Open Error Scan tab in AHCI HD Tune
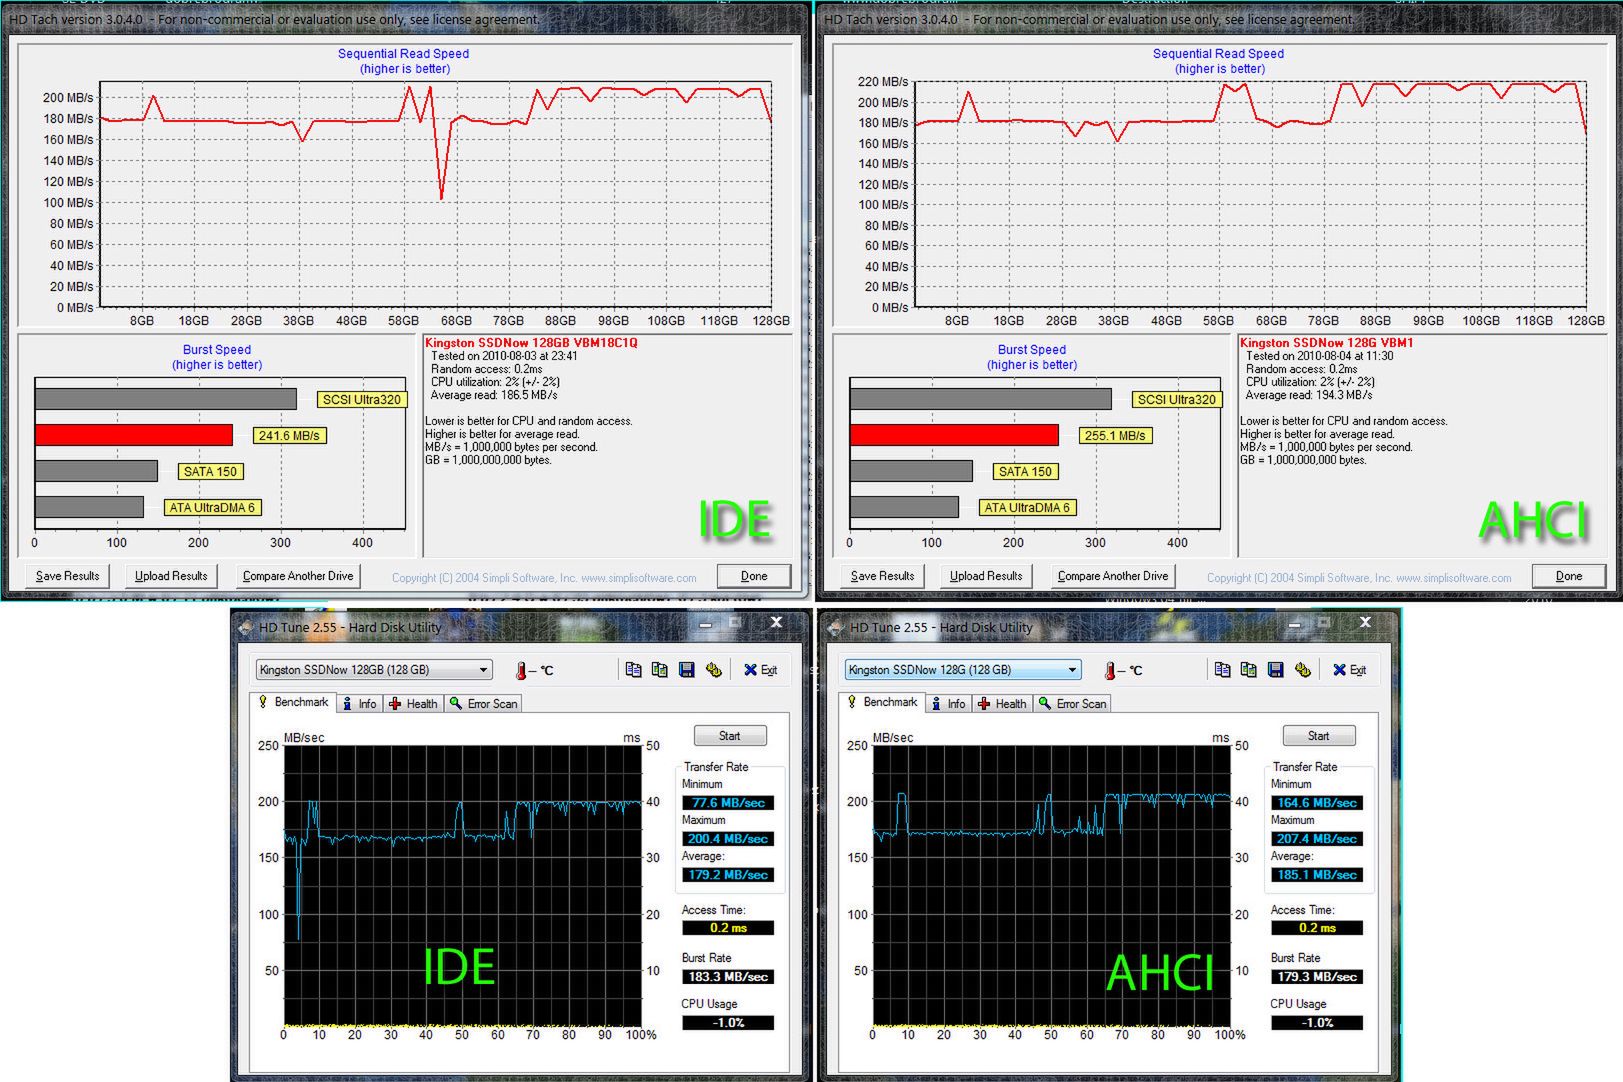This screenshot has width=1623, height=1082. 1073,704
